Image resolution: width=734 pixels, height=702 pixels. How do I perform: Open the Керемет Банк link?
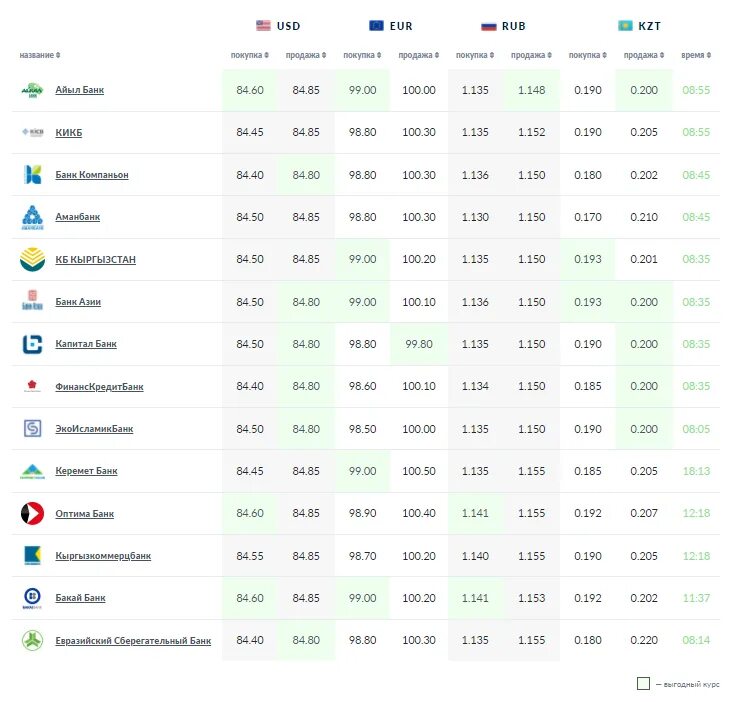(x=86, y=471)
